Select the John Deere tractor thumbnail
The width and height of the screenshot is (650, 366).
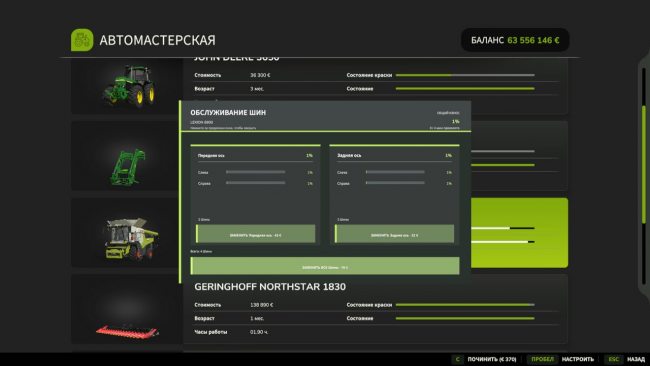127,85
